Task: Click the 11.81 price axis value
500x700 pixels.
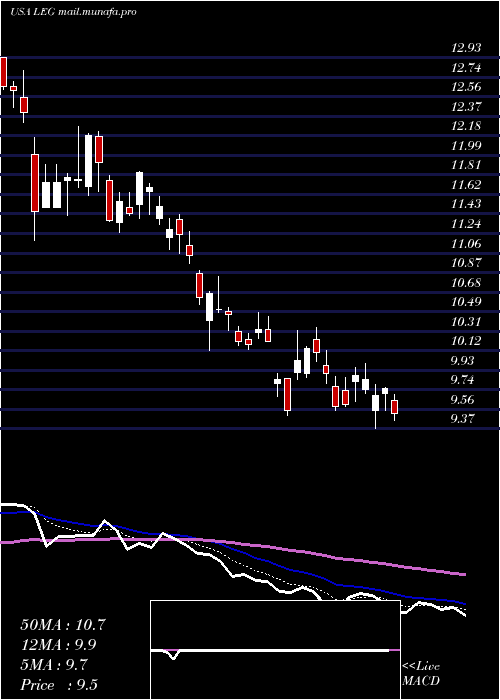Action: coord(466,165)
